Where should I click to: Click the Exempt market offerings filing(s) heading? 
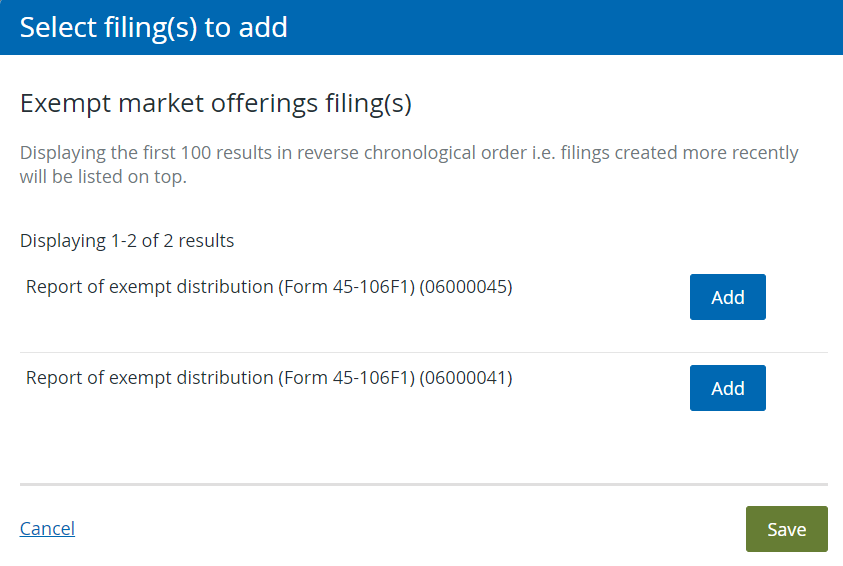[x=216, y=103]
